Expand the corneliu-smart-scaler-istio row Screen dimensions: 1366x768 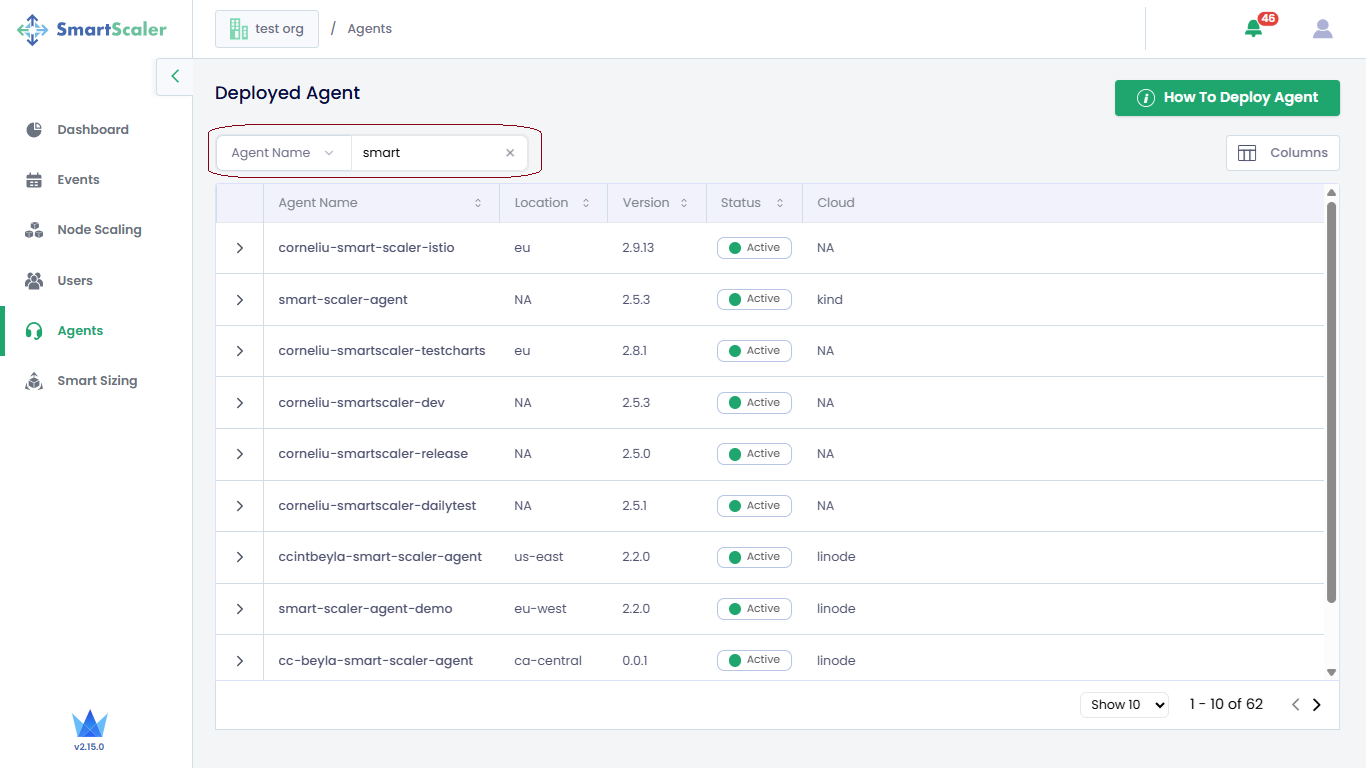click(x=240, y=248)
